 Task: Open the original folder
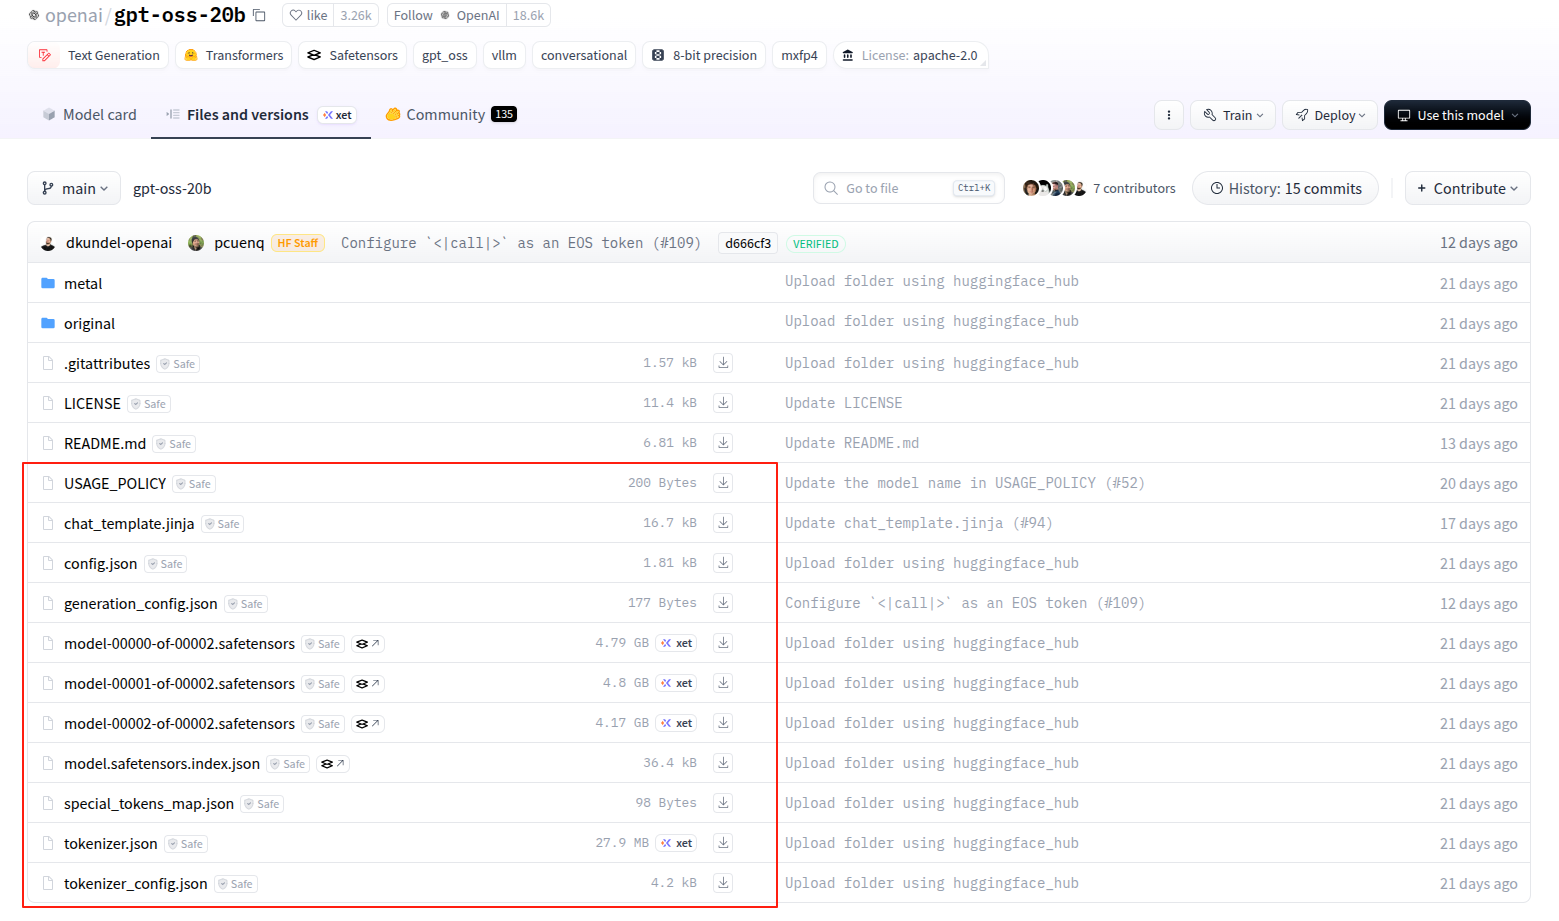89,324
